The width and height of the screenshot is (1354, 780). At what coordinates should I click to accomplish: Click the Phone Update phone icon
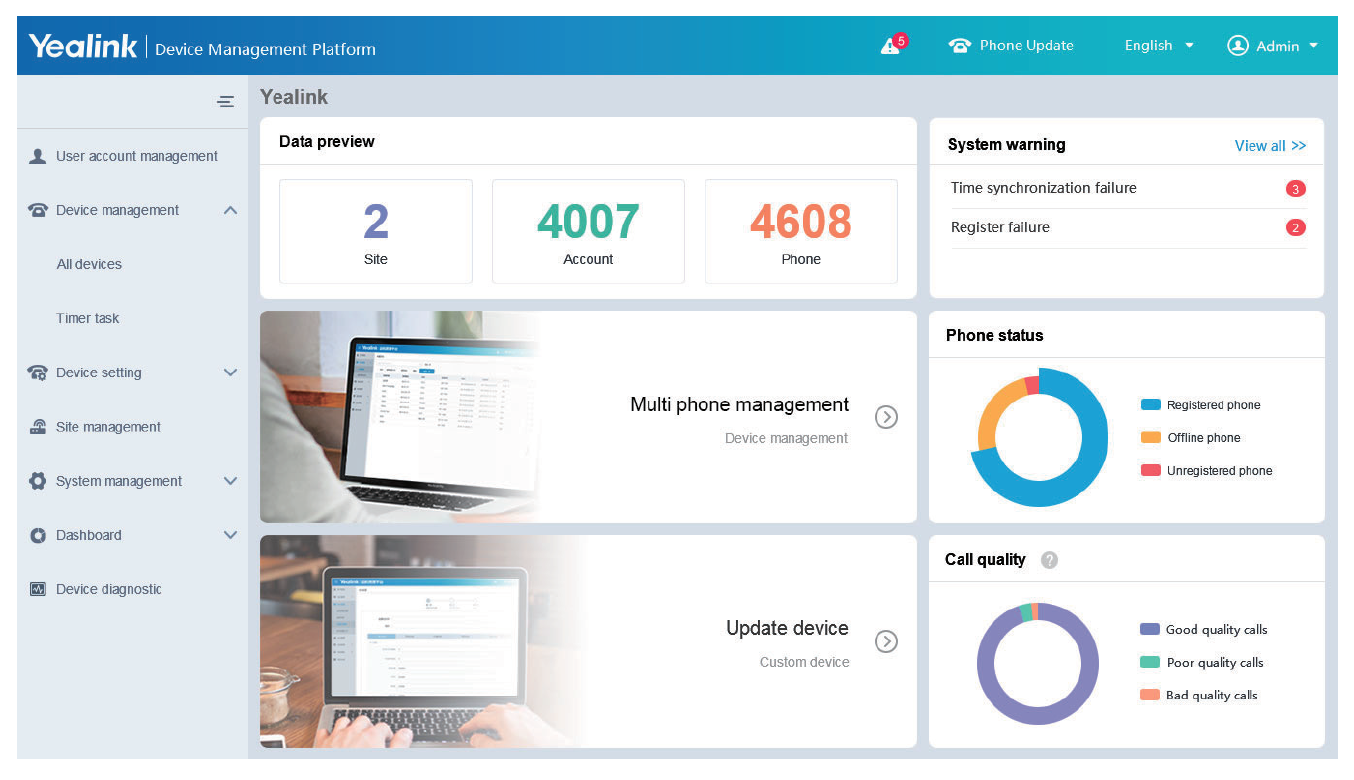click(x=960, y=46)
